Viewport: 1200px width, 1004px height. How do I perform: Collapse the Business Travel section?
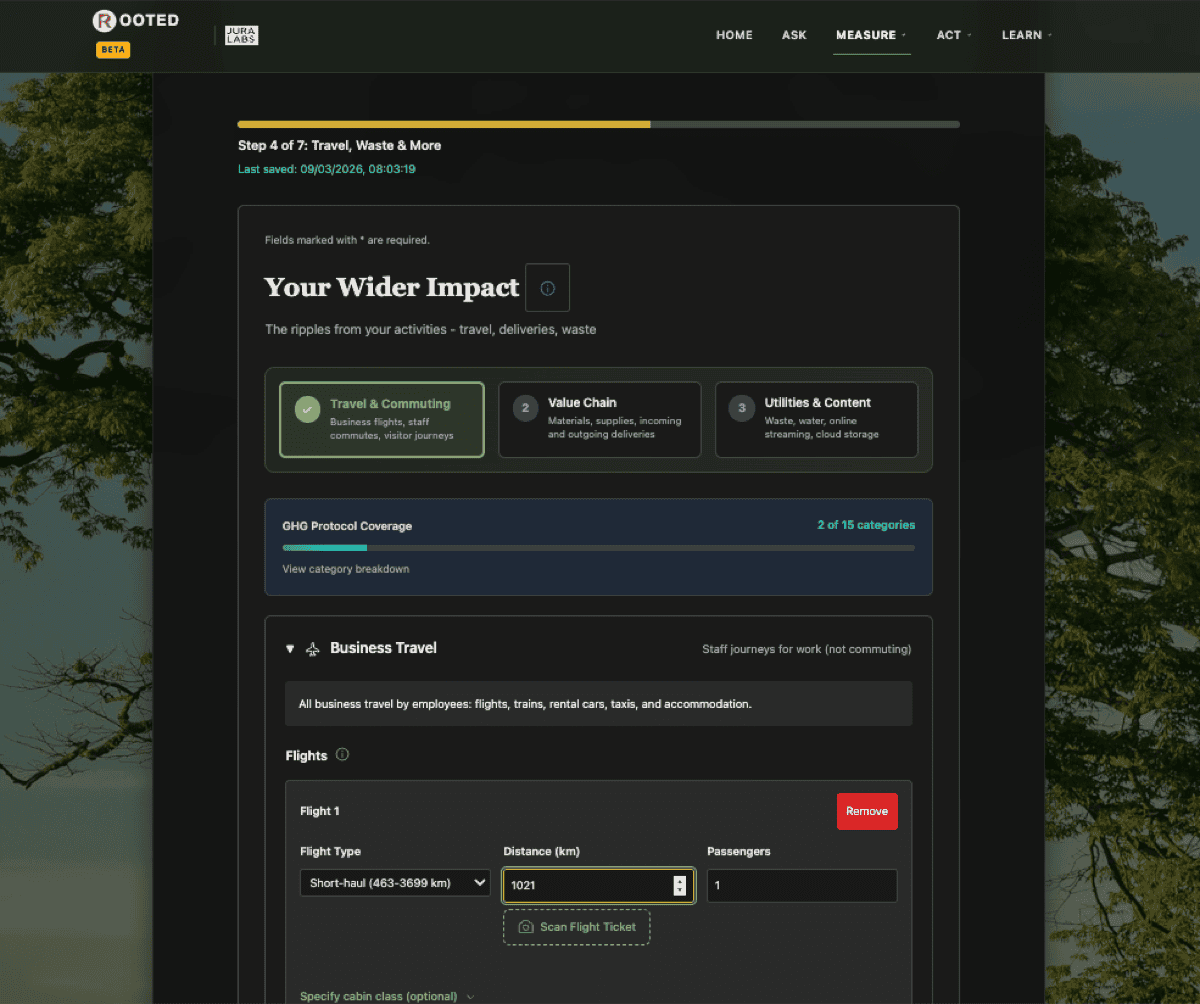[x=289, y=648]
